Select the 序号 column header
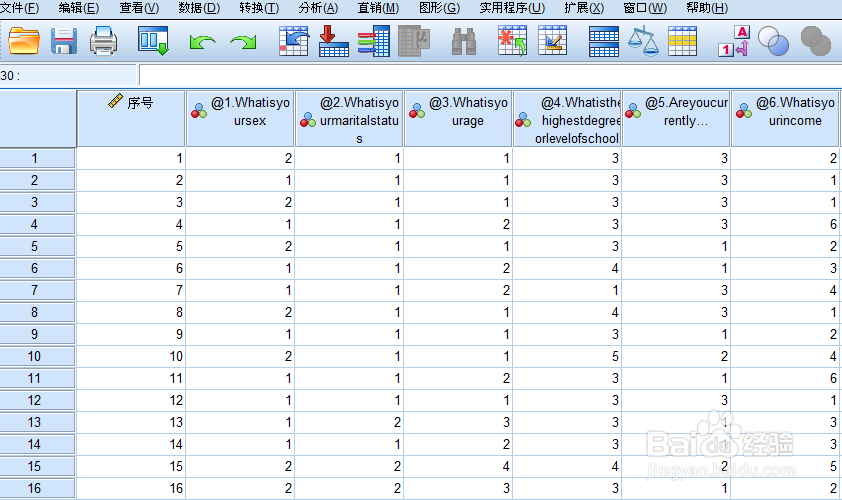 pyautogui.click(x=131, y=118)
